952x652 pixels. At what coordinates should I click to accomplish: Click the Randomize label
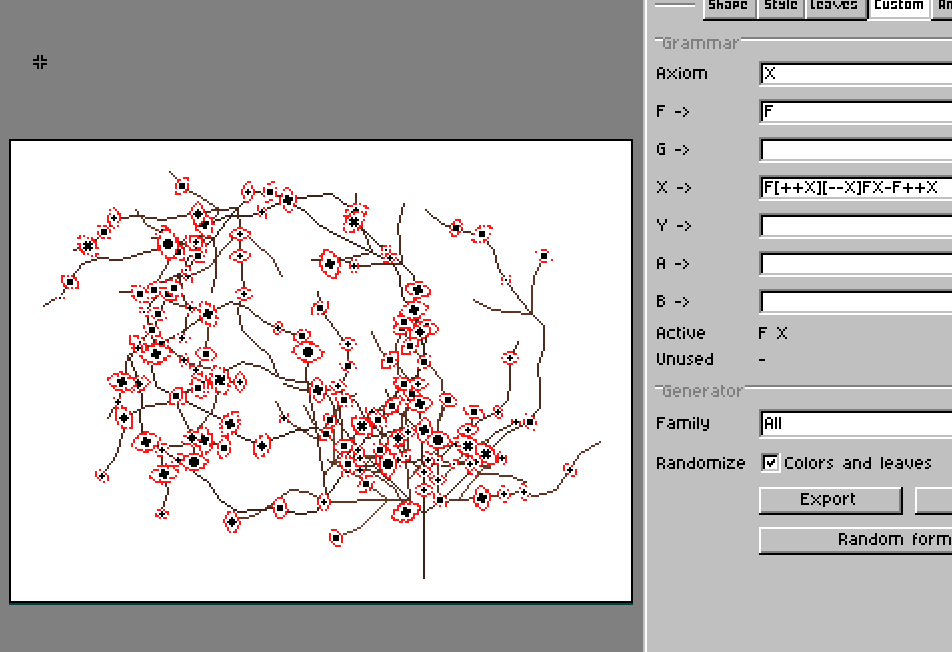click(x=701, y=463)
